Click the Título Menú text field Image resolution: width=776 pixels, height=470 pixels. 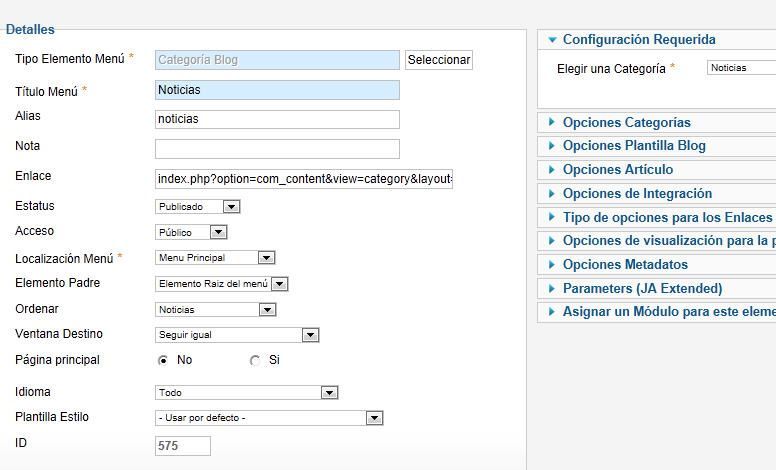[x=277, y=90]
